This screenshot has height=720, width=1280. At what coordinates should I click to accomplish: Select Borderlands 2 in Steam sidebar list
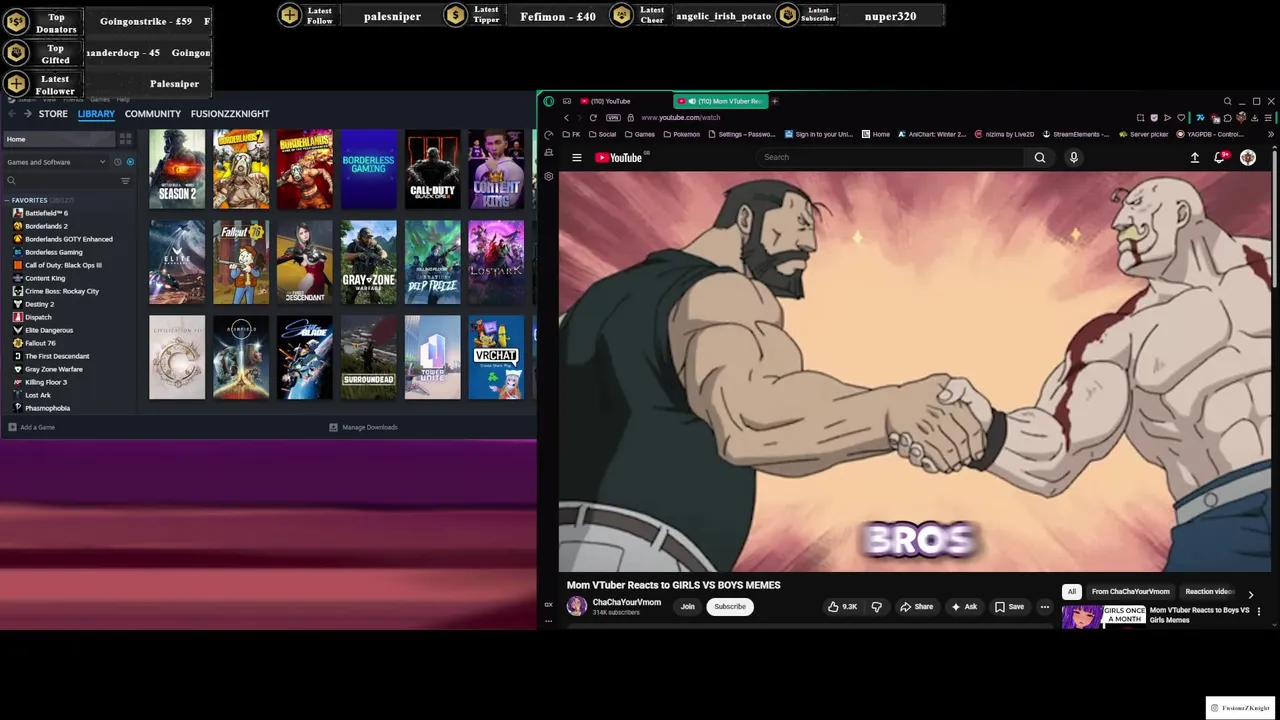tap(46, 226)
